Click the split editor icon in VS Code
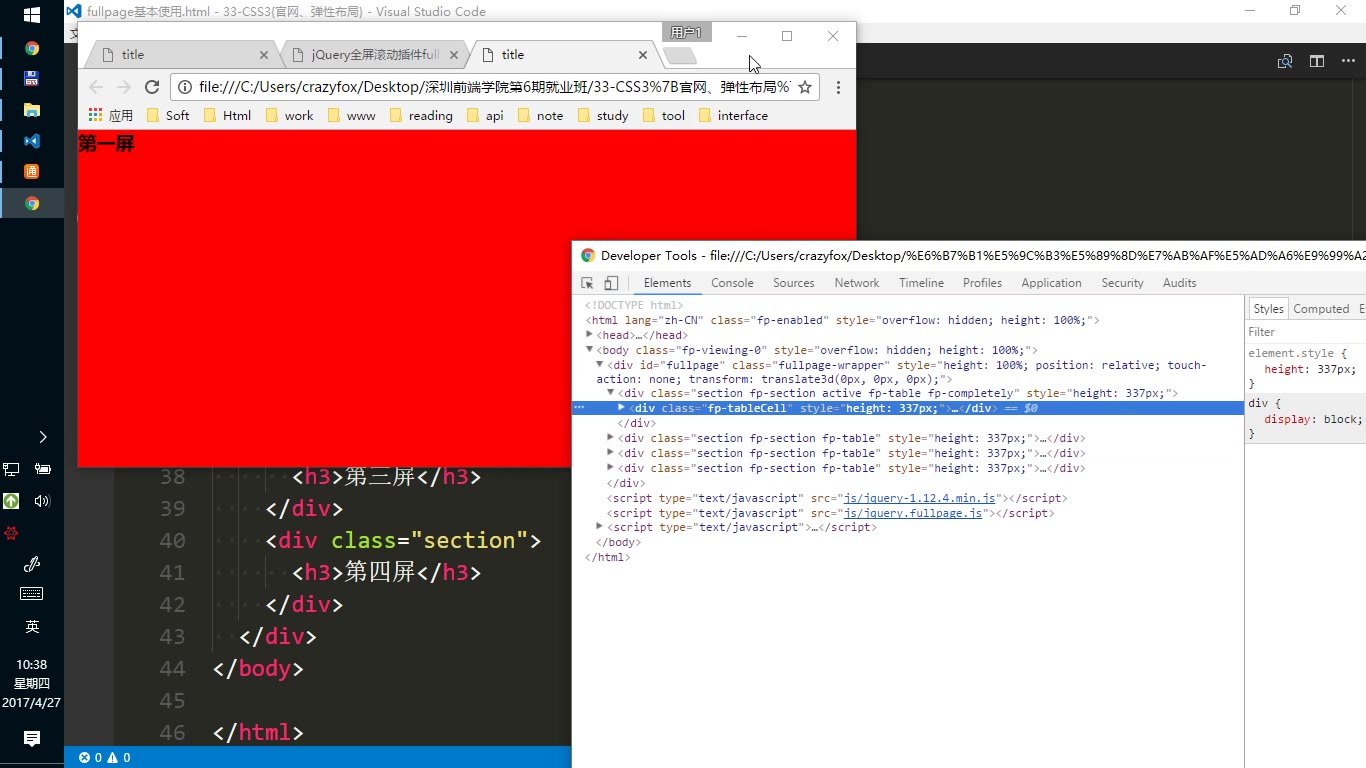1366x768 pixels. (1317, 61)
